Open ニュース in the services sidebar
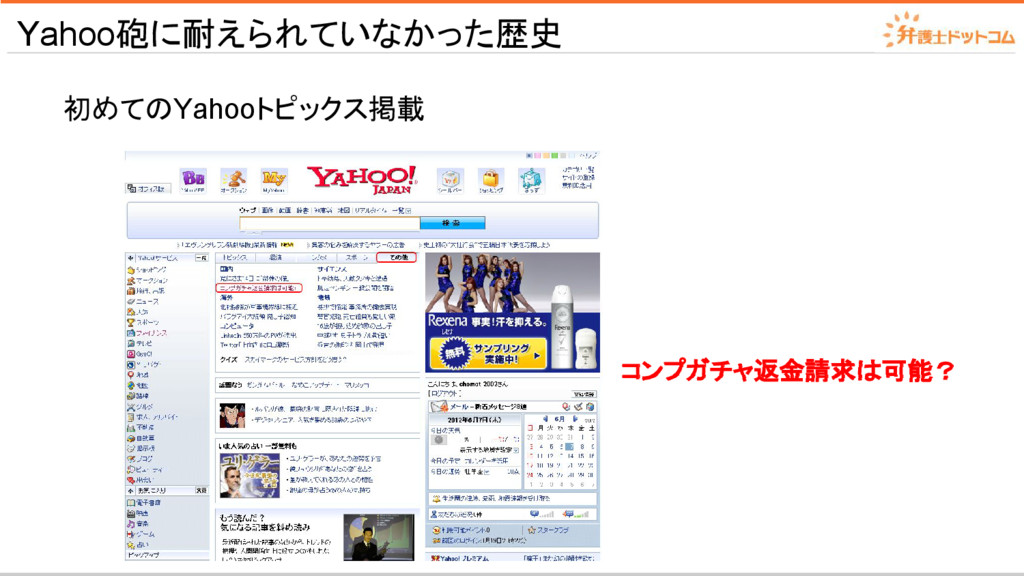The image size is (1024, 576). pyautogui.click(x=144, y=302)
